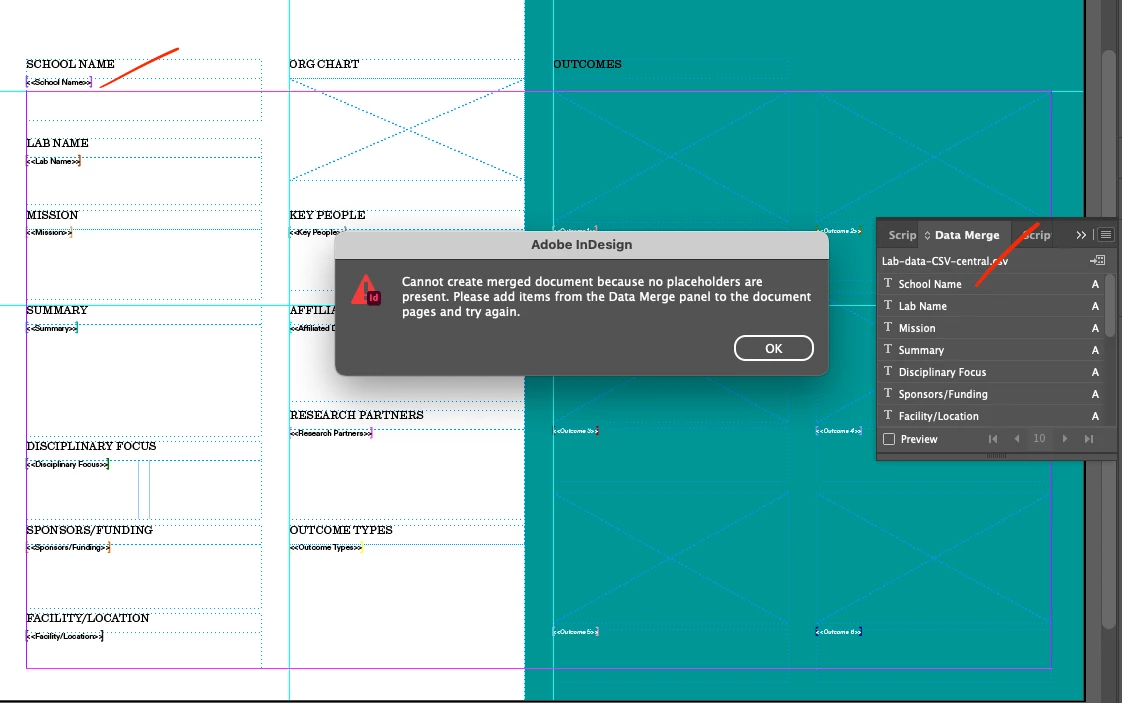Select Summary field in Data Merge panel

point(992,350)
